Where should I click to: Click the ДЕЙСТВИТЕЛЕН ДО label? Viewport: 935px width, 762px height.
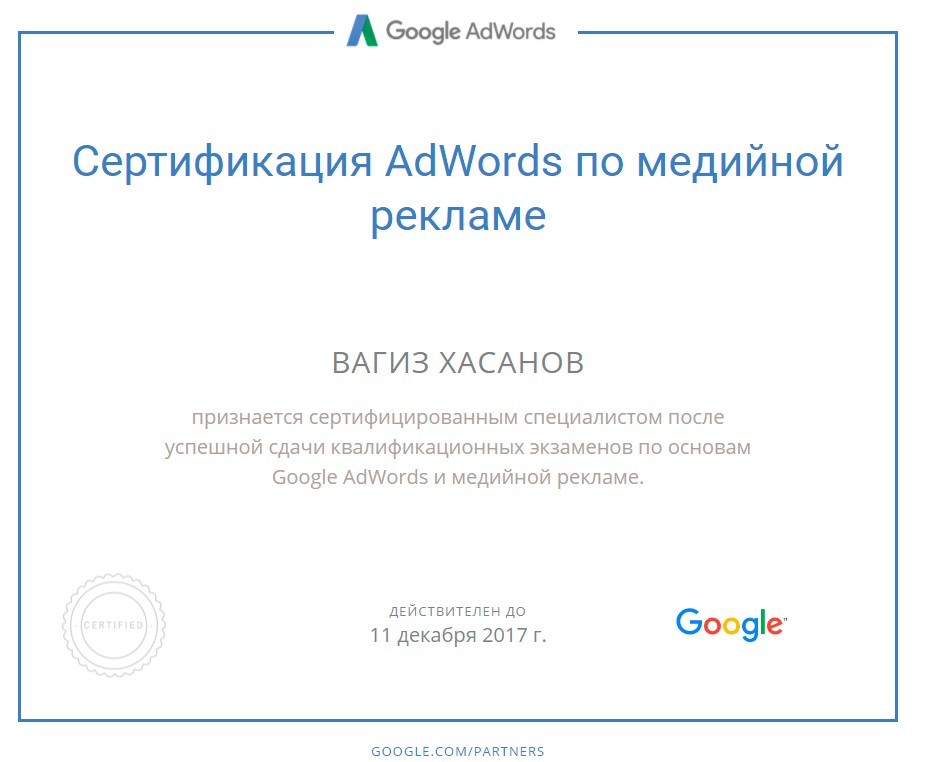coord(458,611)
